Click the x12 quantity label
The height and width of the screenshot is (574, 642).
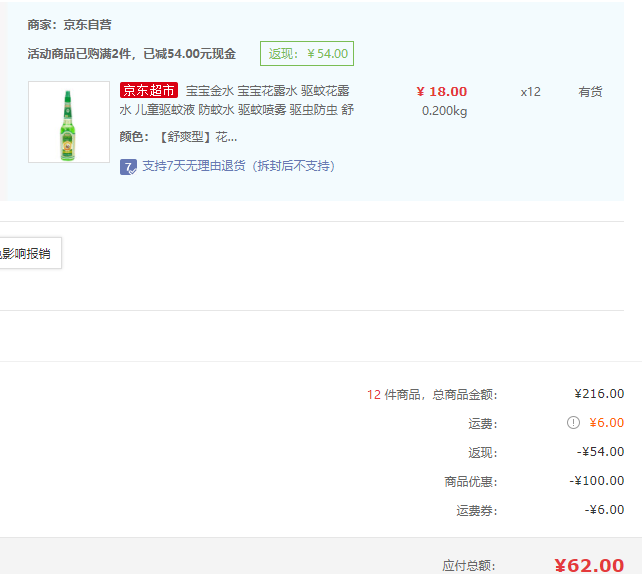pyautogui.click(x=530, y=92)
